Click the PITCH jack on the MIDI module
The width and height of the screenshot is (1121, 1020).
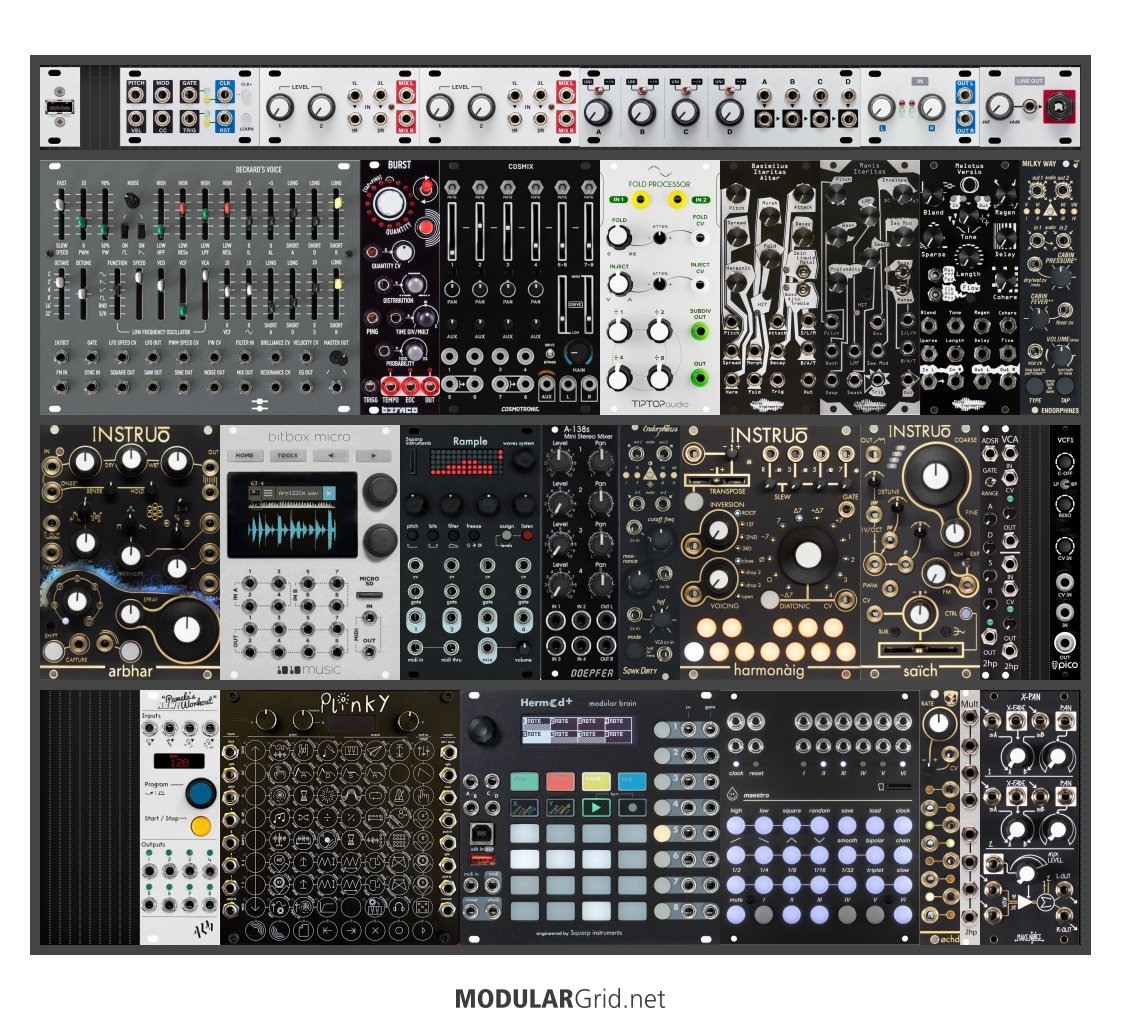point(136,94)
